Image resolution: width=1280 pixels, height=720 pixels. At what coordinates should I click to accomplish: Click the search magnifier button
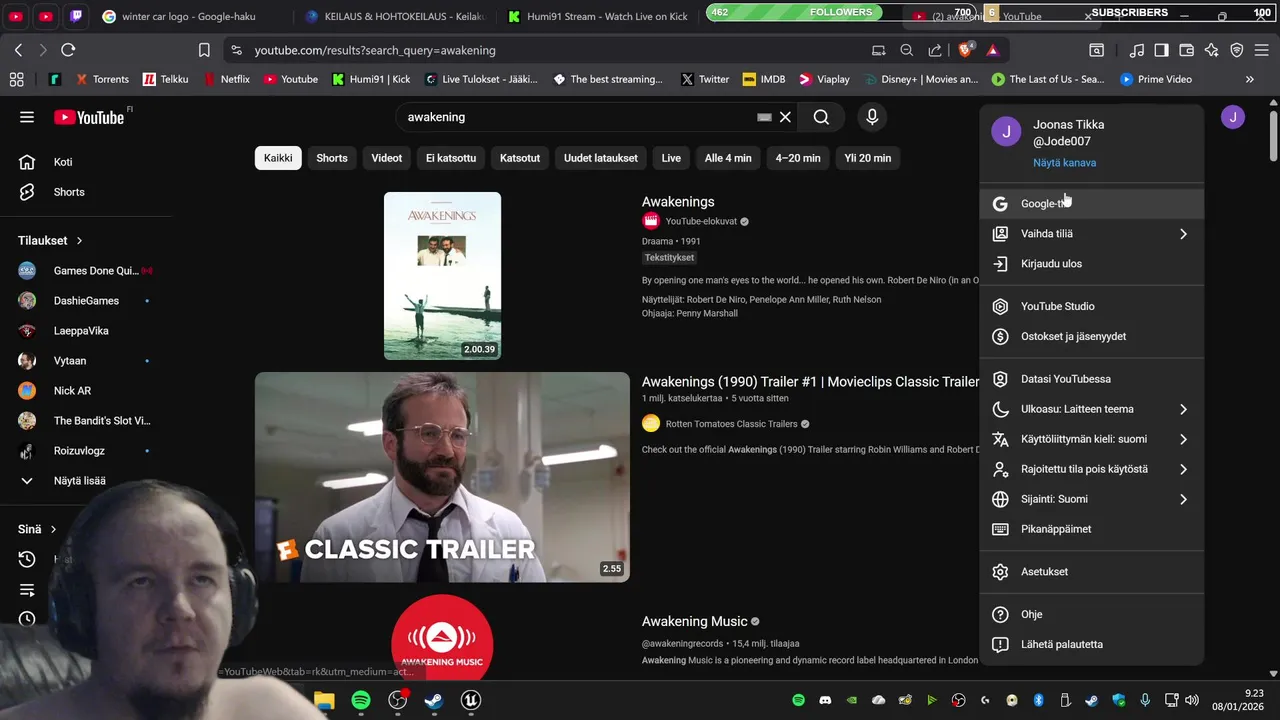821,117
